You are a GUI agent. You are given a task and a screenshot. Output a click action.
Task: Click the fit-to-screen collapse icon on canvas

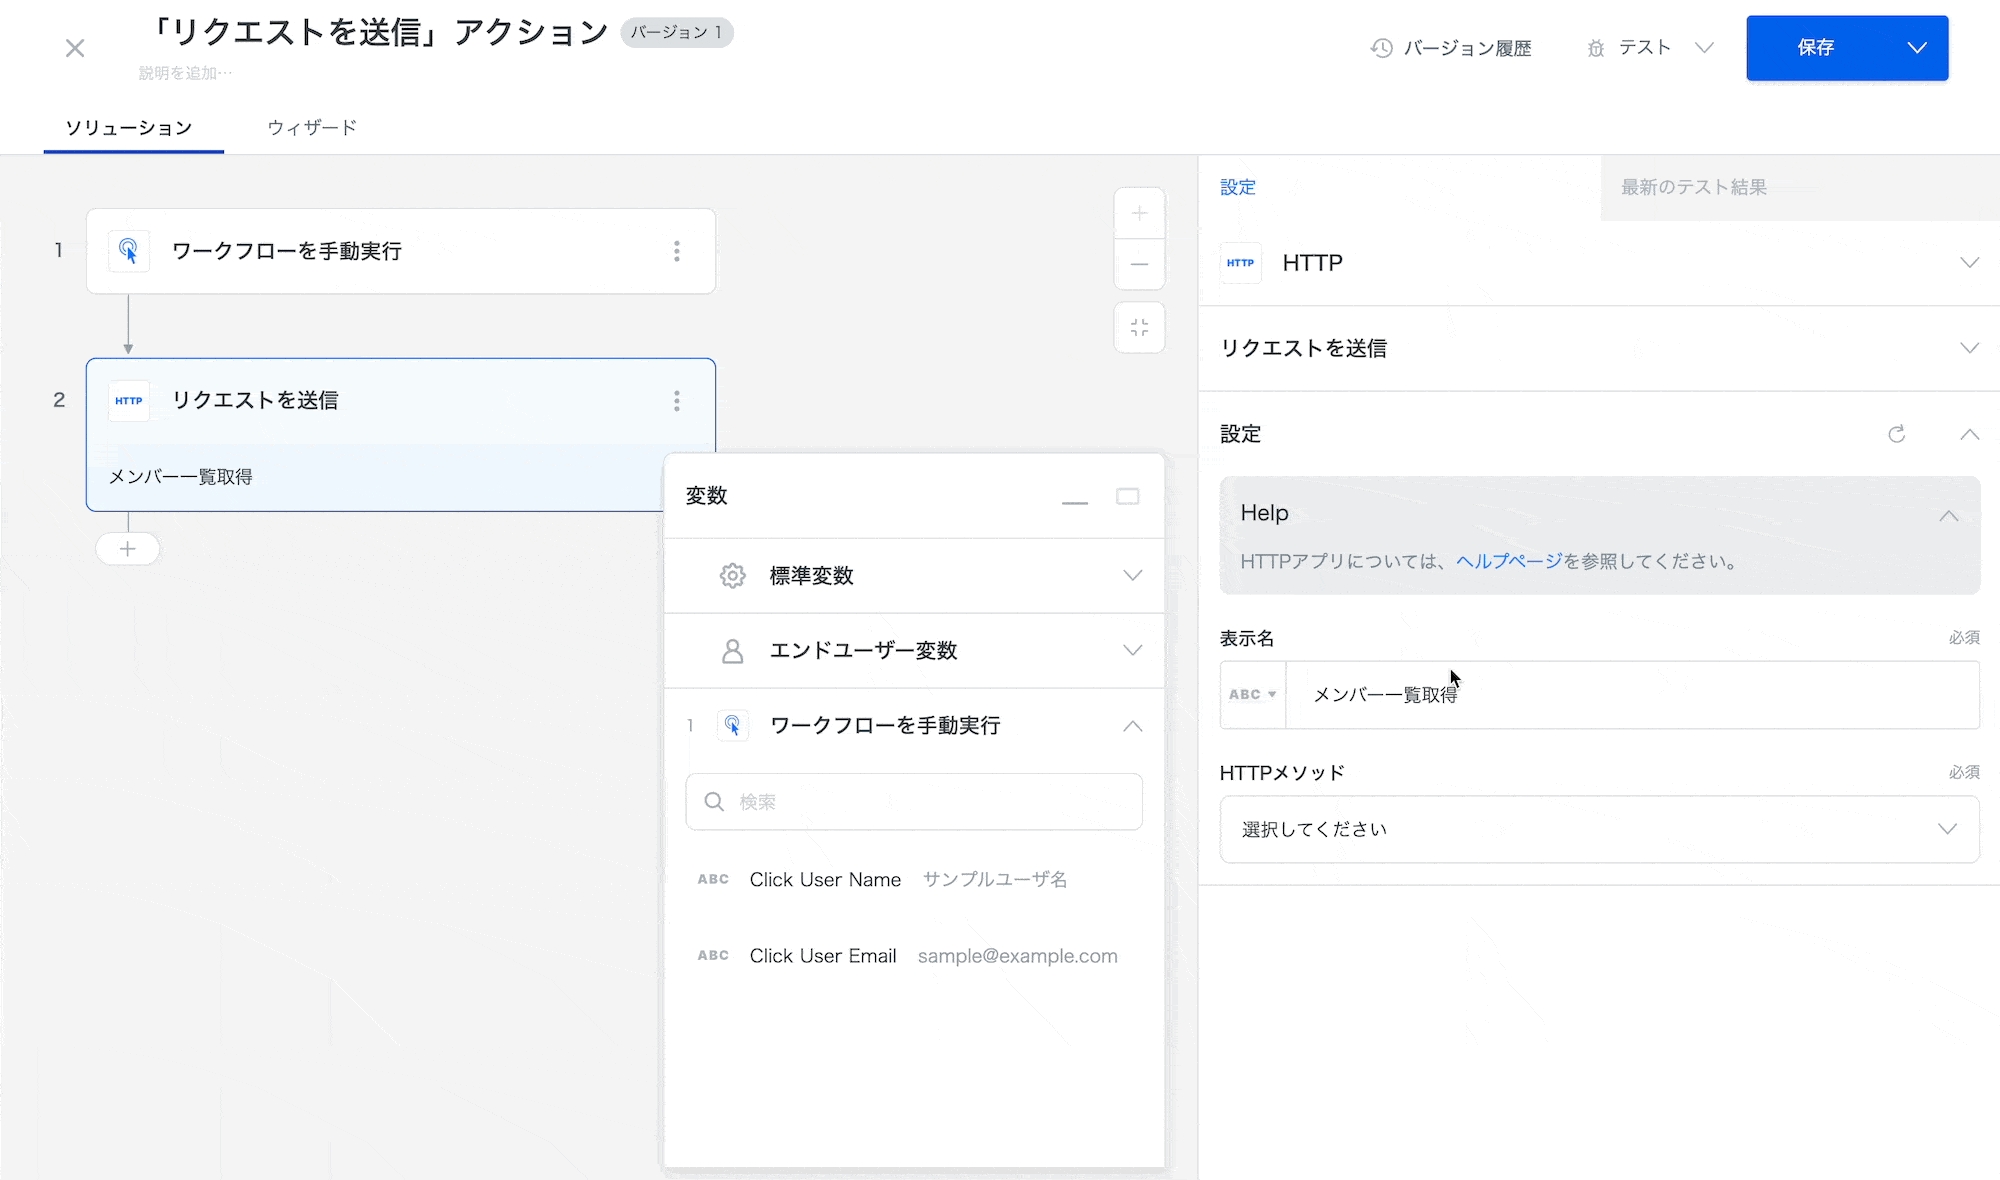click(1139, 328)
